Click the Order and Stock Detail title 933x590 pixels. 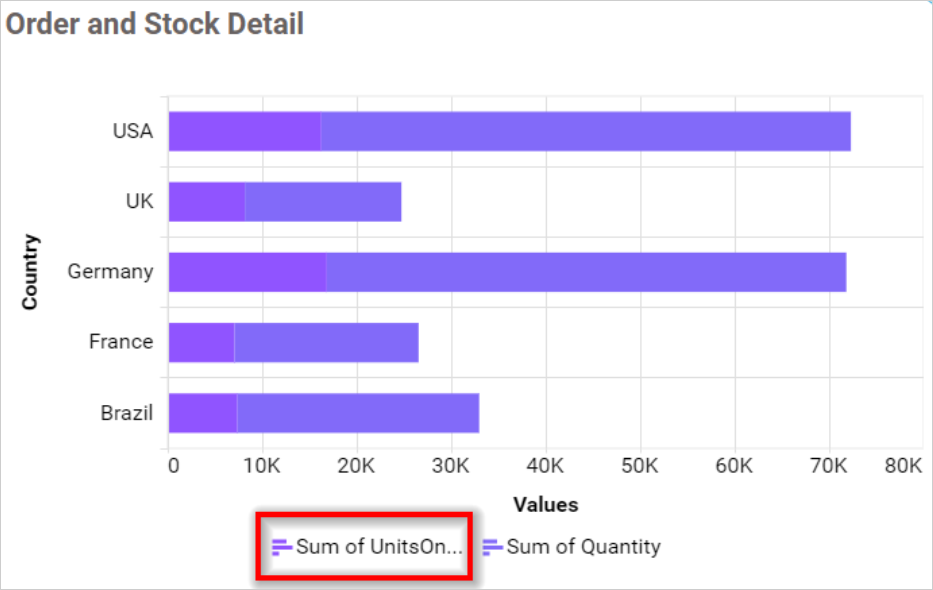154,24
